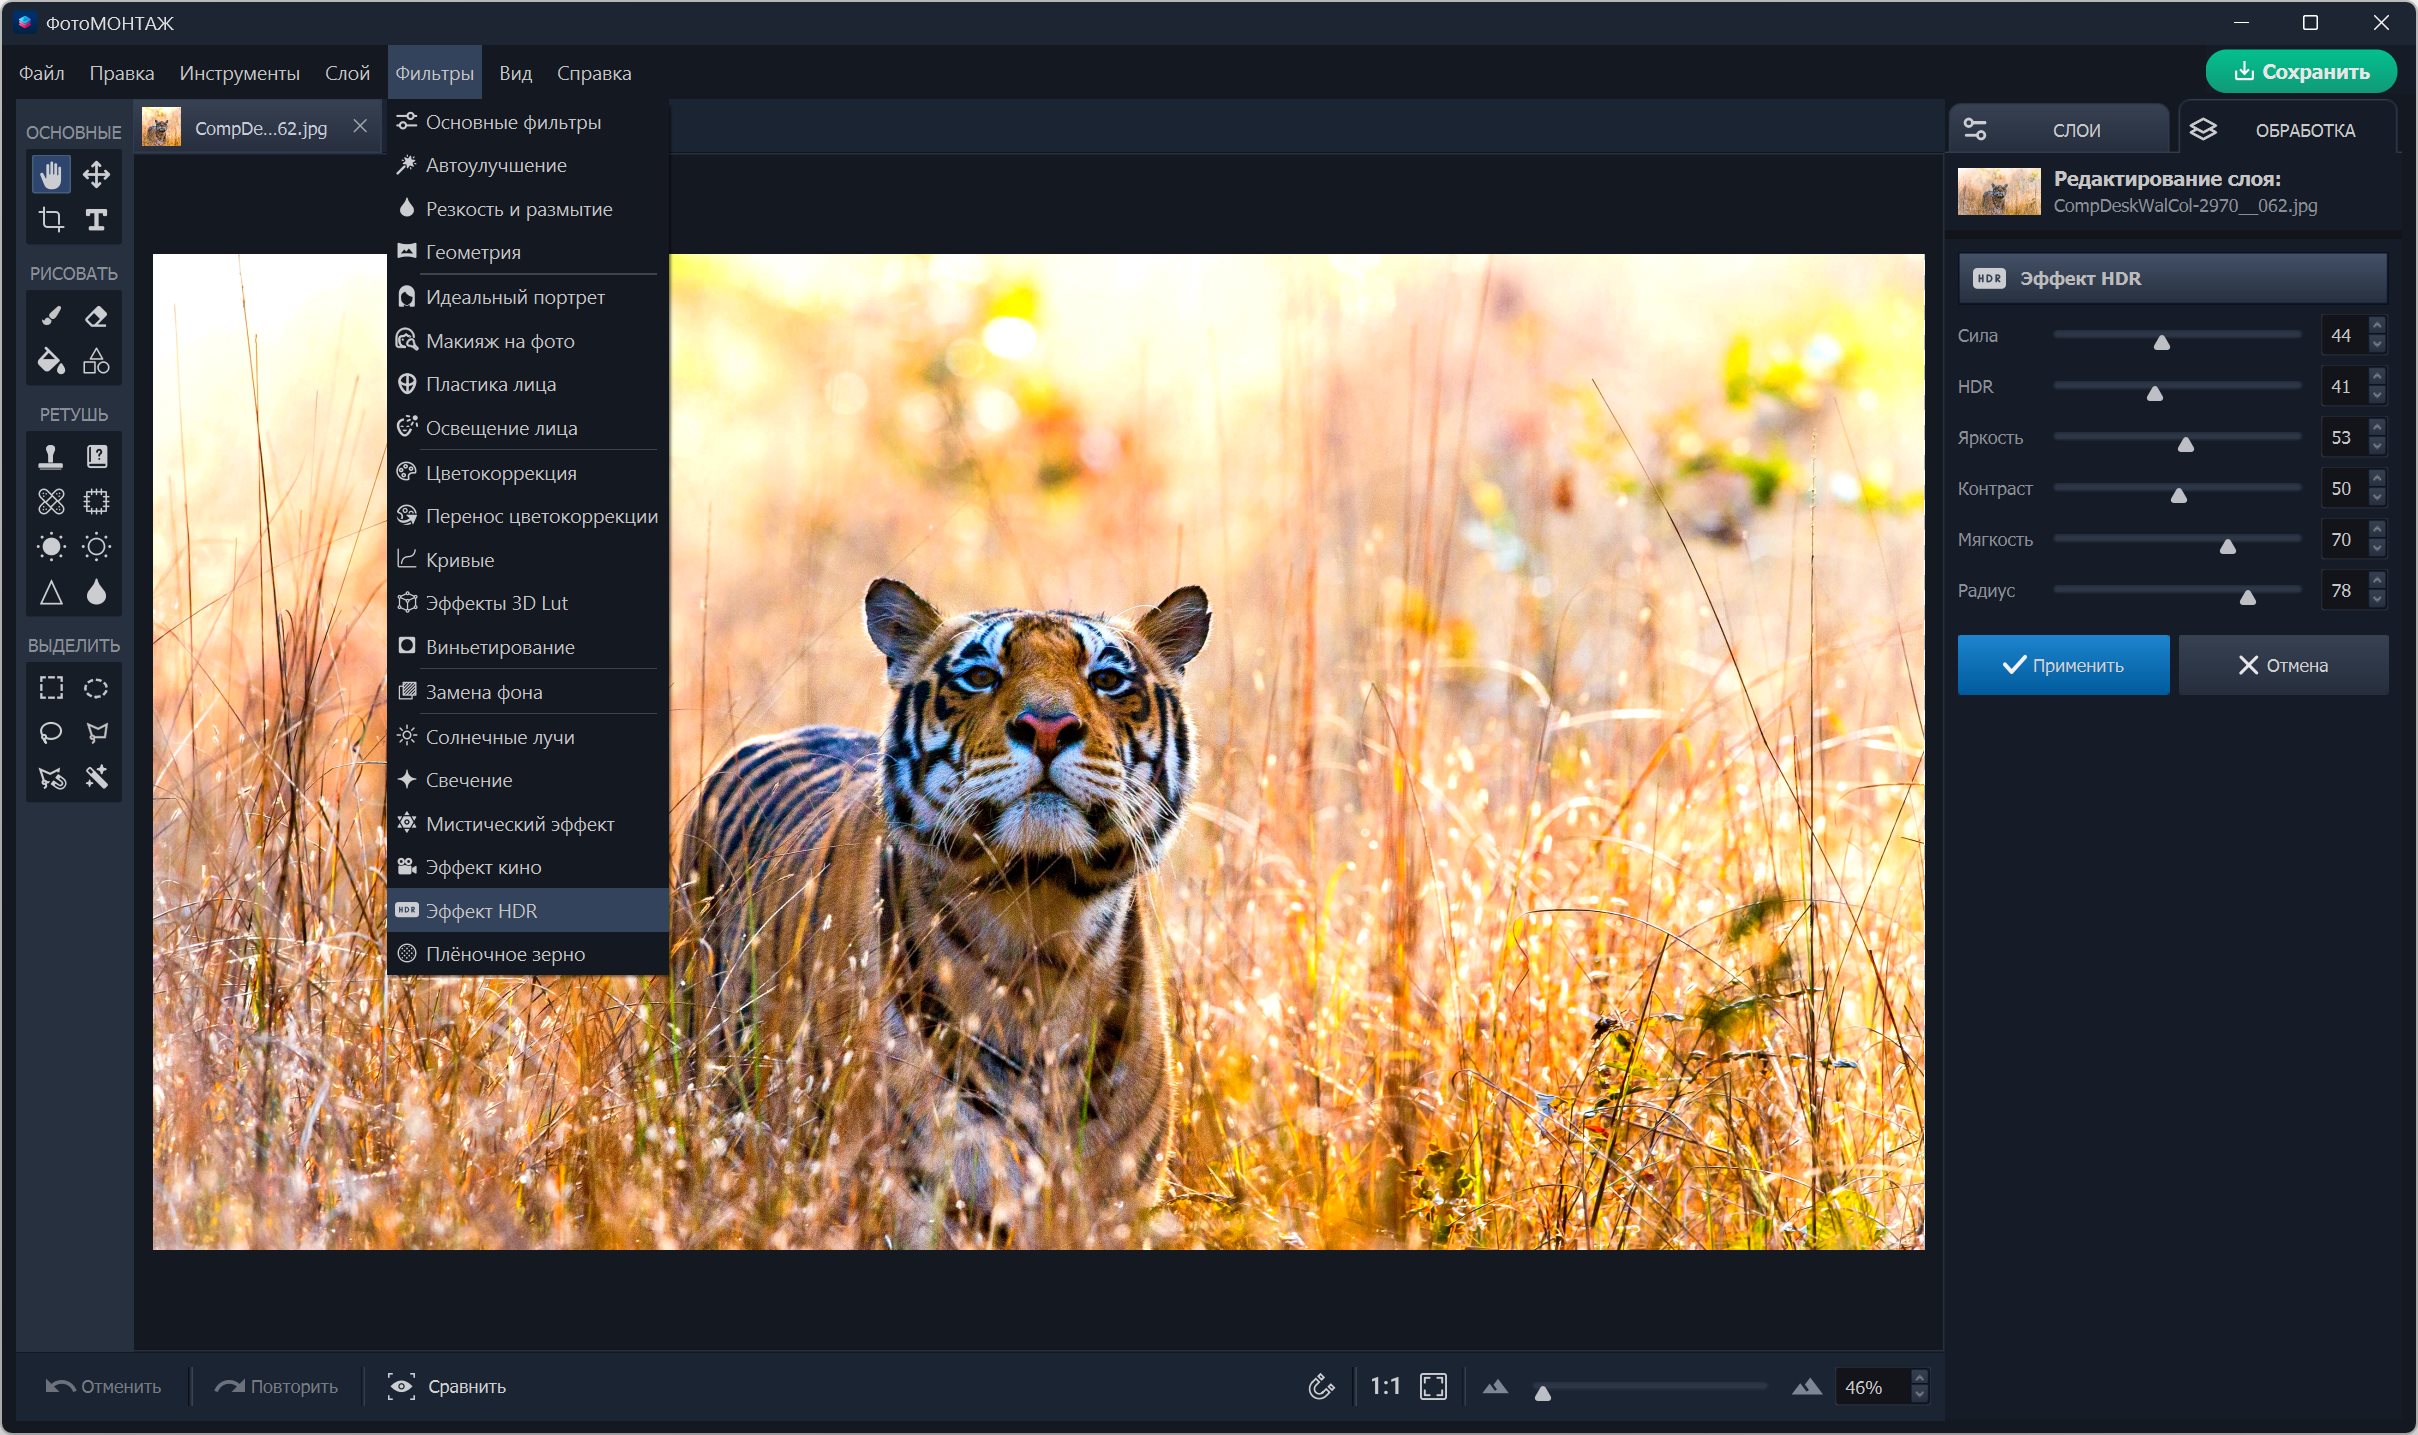Increase zoom percentage with stepper arrow
Image resolution: width=2418 pixels, height=1435 pixels.
point(1918,1378)
